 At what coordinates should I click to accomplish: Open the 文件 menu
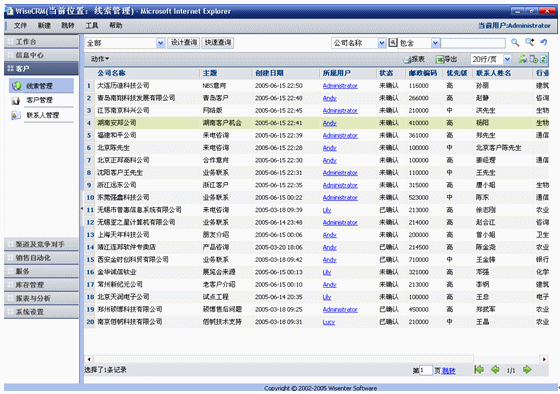20,25
